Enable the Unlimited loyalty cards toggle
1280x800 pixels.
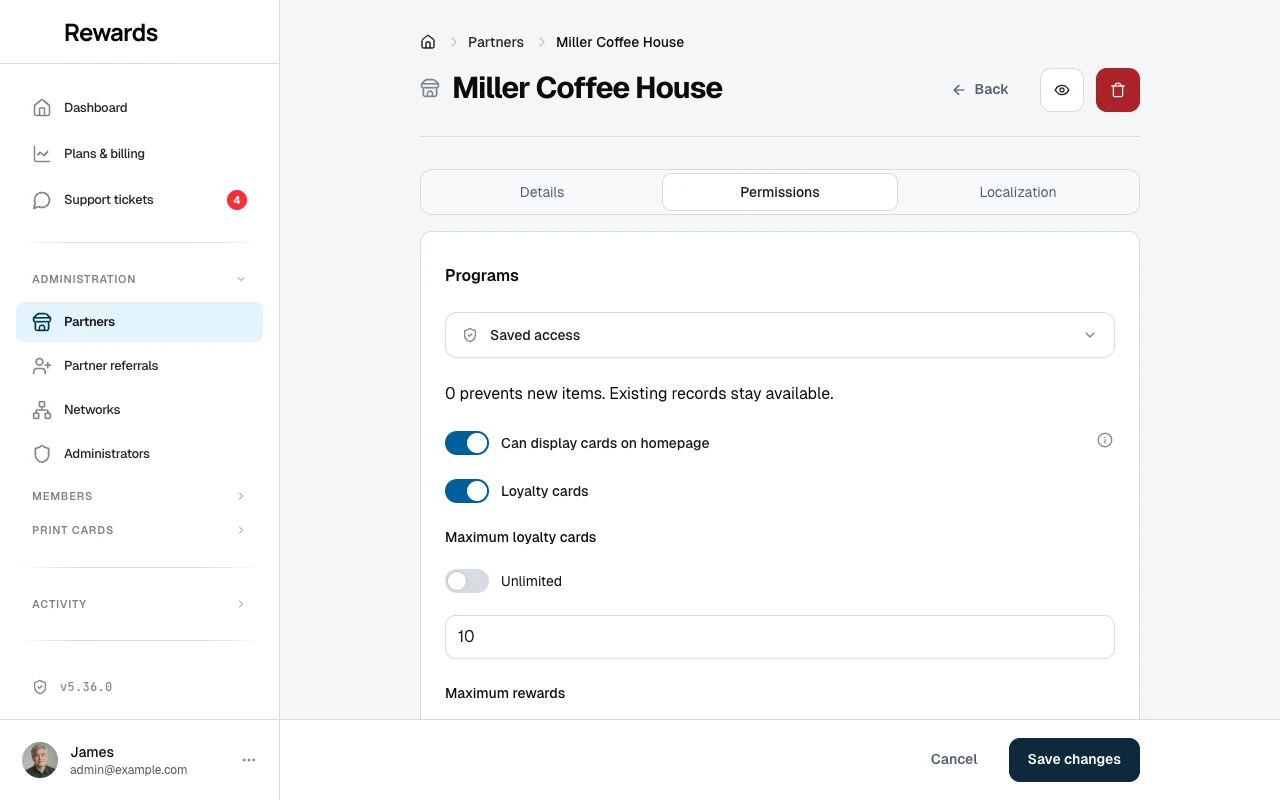coord(467,581)
